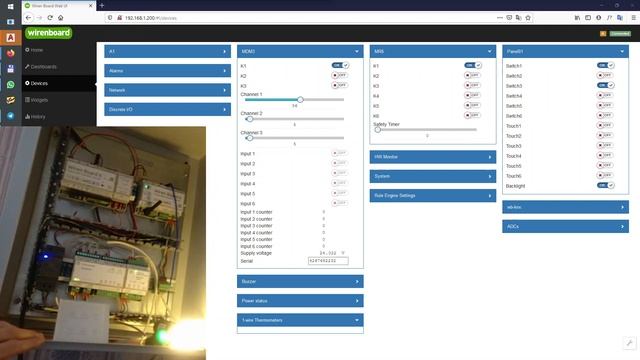Toggle Panel01 Touch1 switch
Screen dimensions: 640x360
[x=605, y=125]
